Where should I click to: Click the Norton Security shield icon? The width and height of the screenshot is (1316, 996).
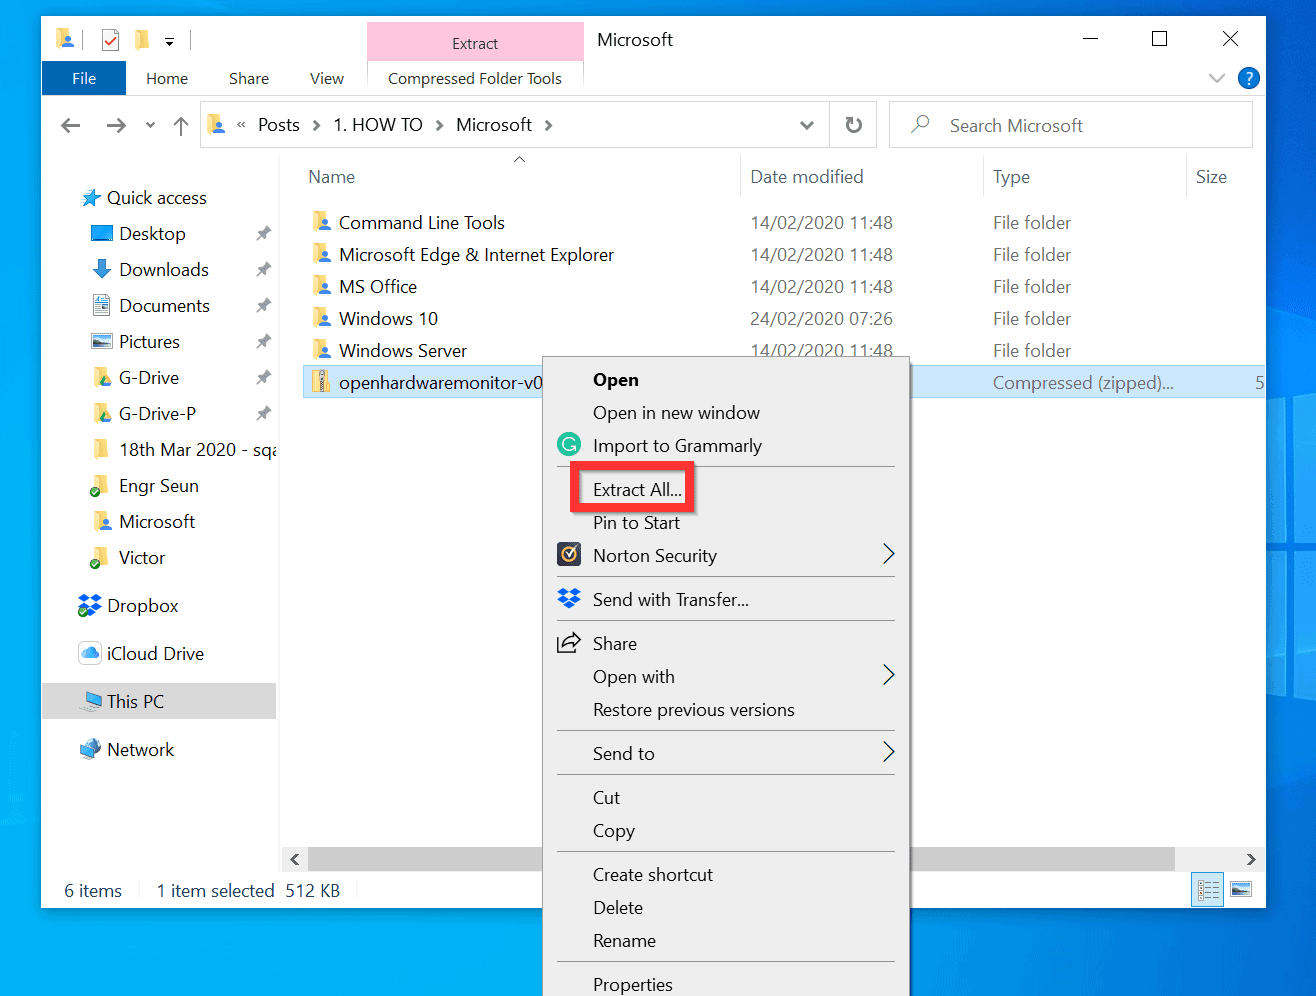569,555
